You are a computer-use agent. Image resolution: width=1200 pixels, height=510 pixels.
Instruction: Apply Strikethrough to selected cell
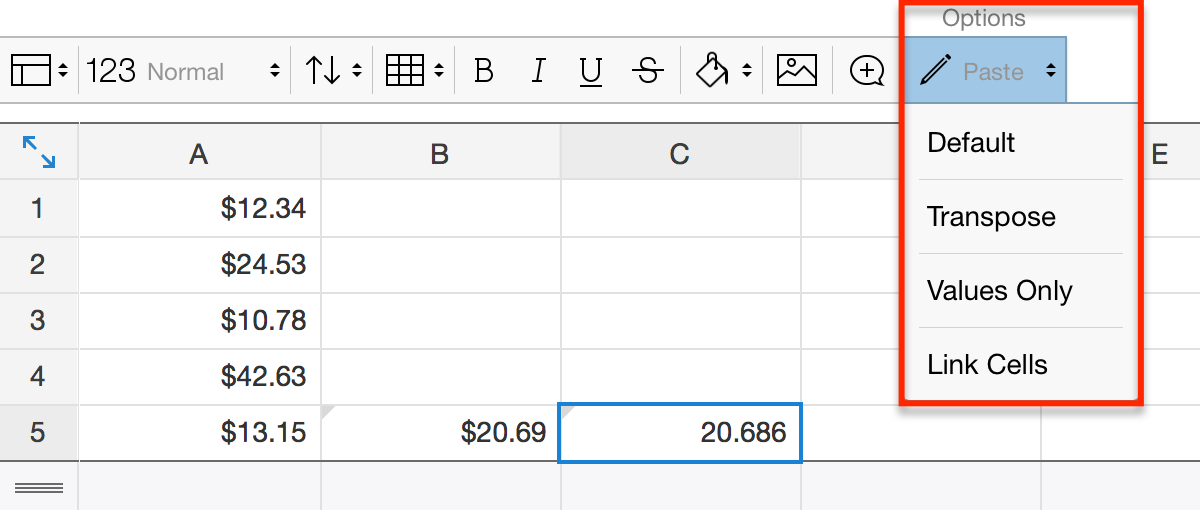pos(648,72)
